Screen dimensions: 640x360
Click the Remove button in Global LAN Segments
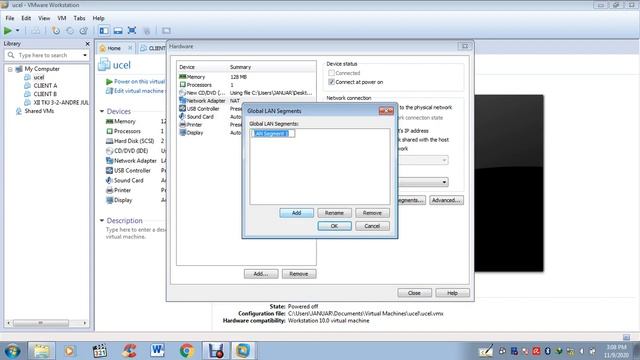pos(372,213)
